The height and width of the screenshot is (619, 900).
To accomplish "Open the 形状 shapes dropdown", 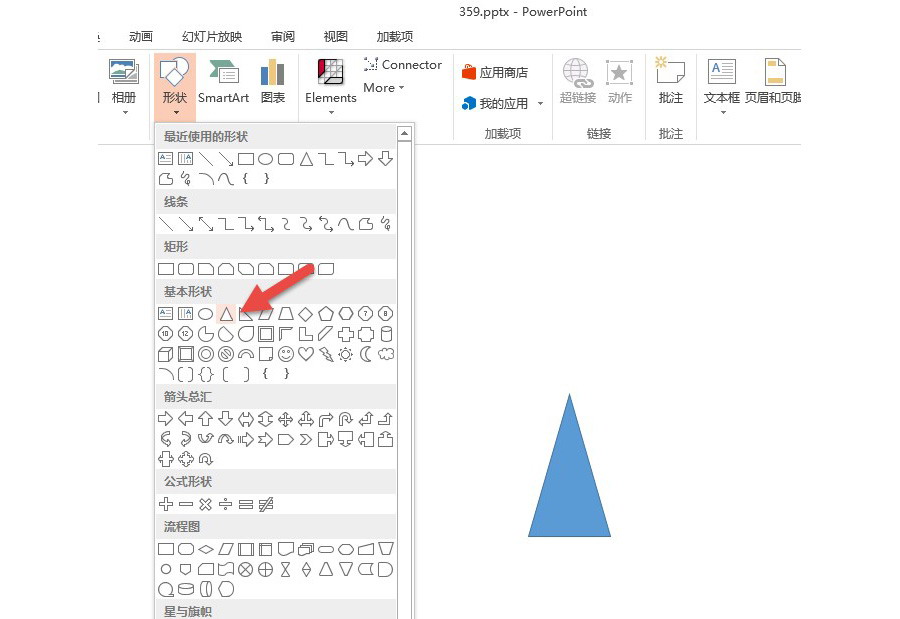I will [174, 85].
